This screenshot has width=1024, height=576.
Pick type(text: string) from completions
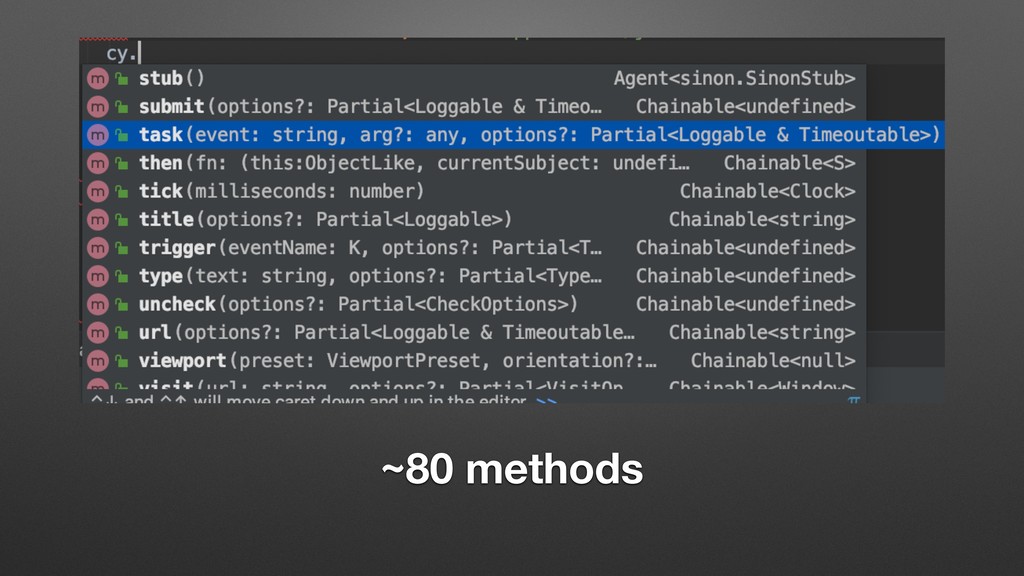pyautogui.click(x=474, y=276)
